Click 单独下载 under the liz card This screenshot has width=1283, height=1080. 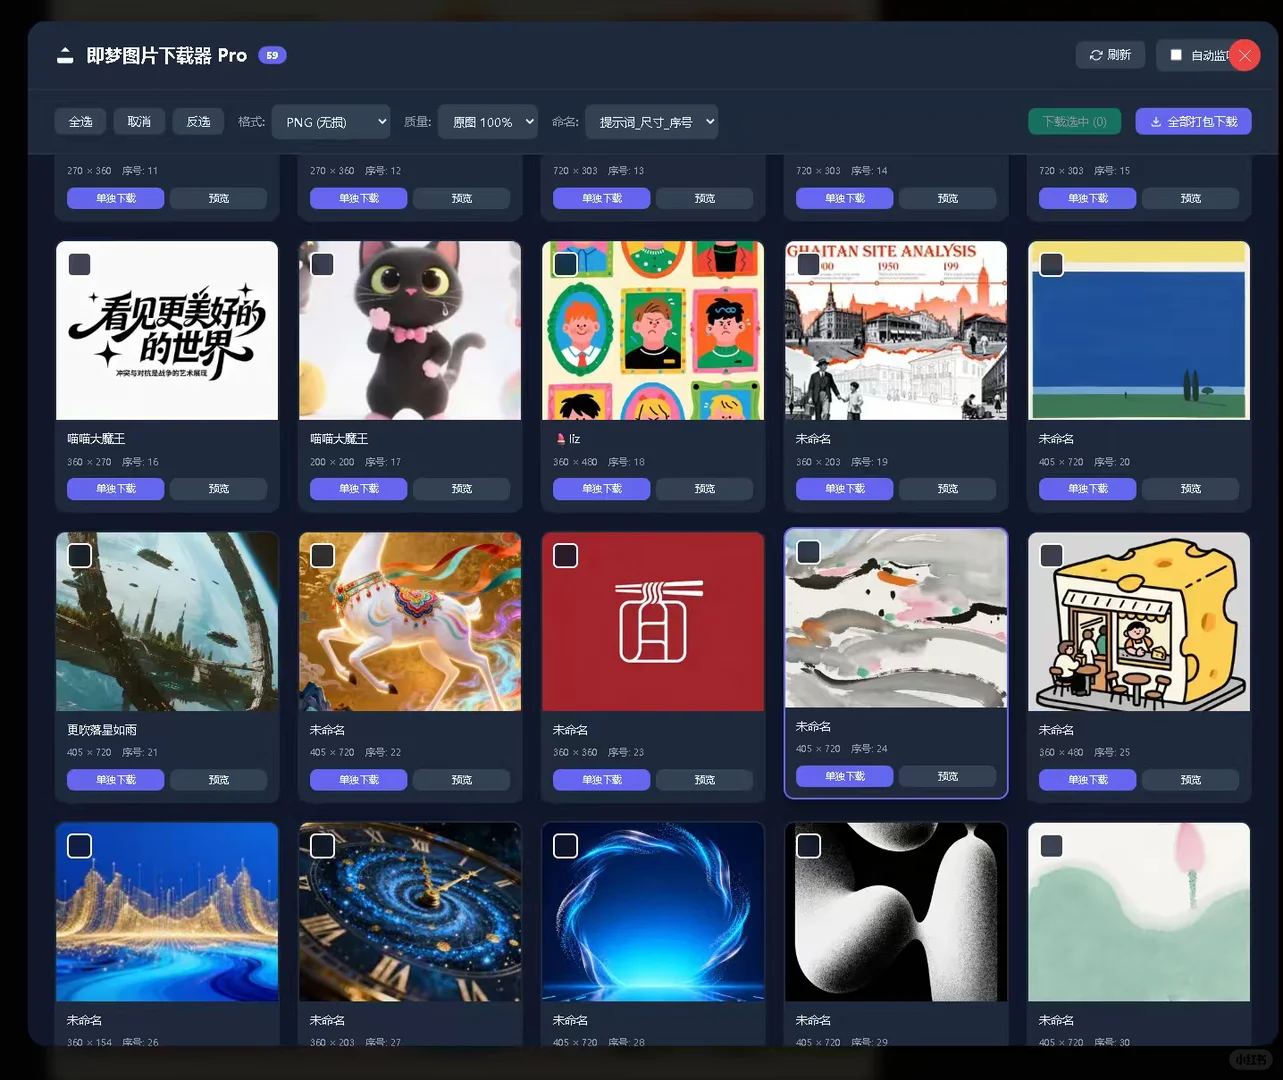click(x=602, y=489)
